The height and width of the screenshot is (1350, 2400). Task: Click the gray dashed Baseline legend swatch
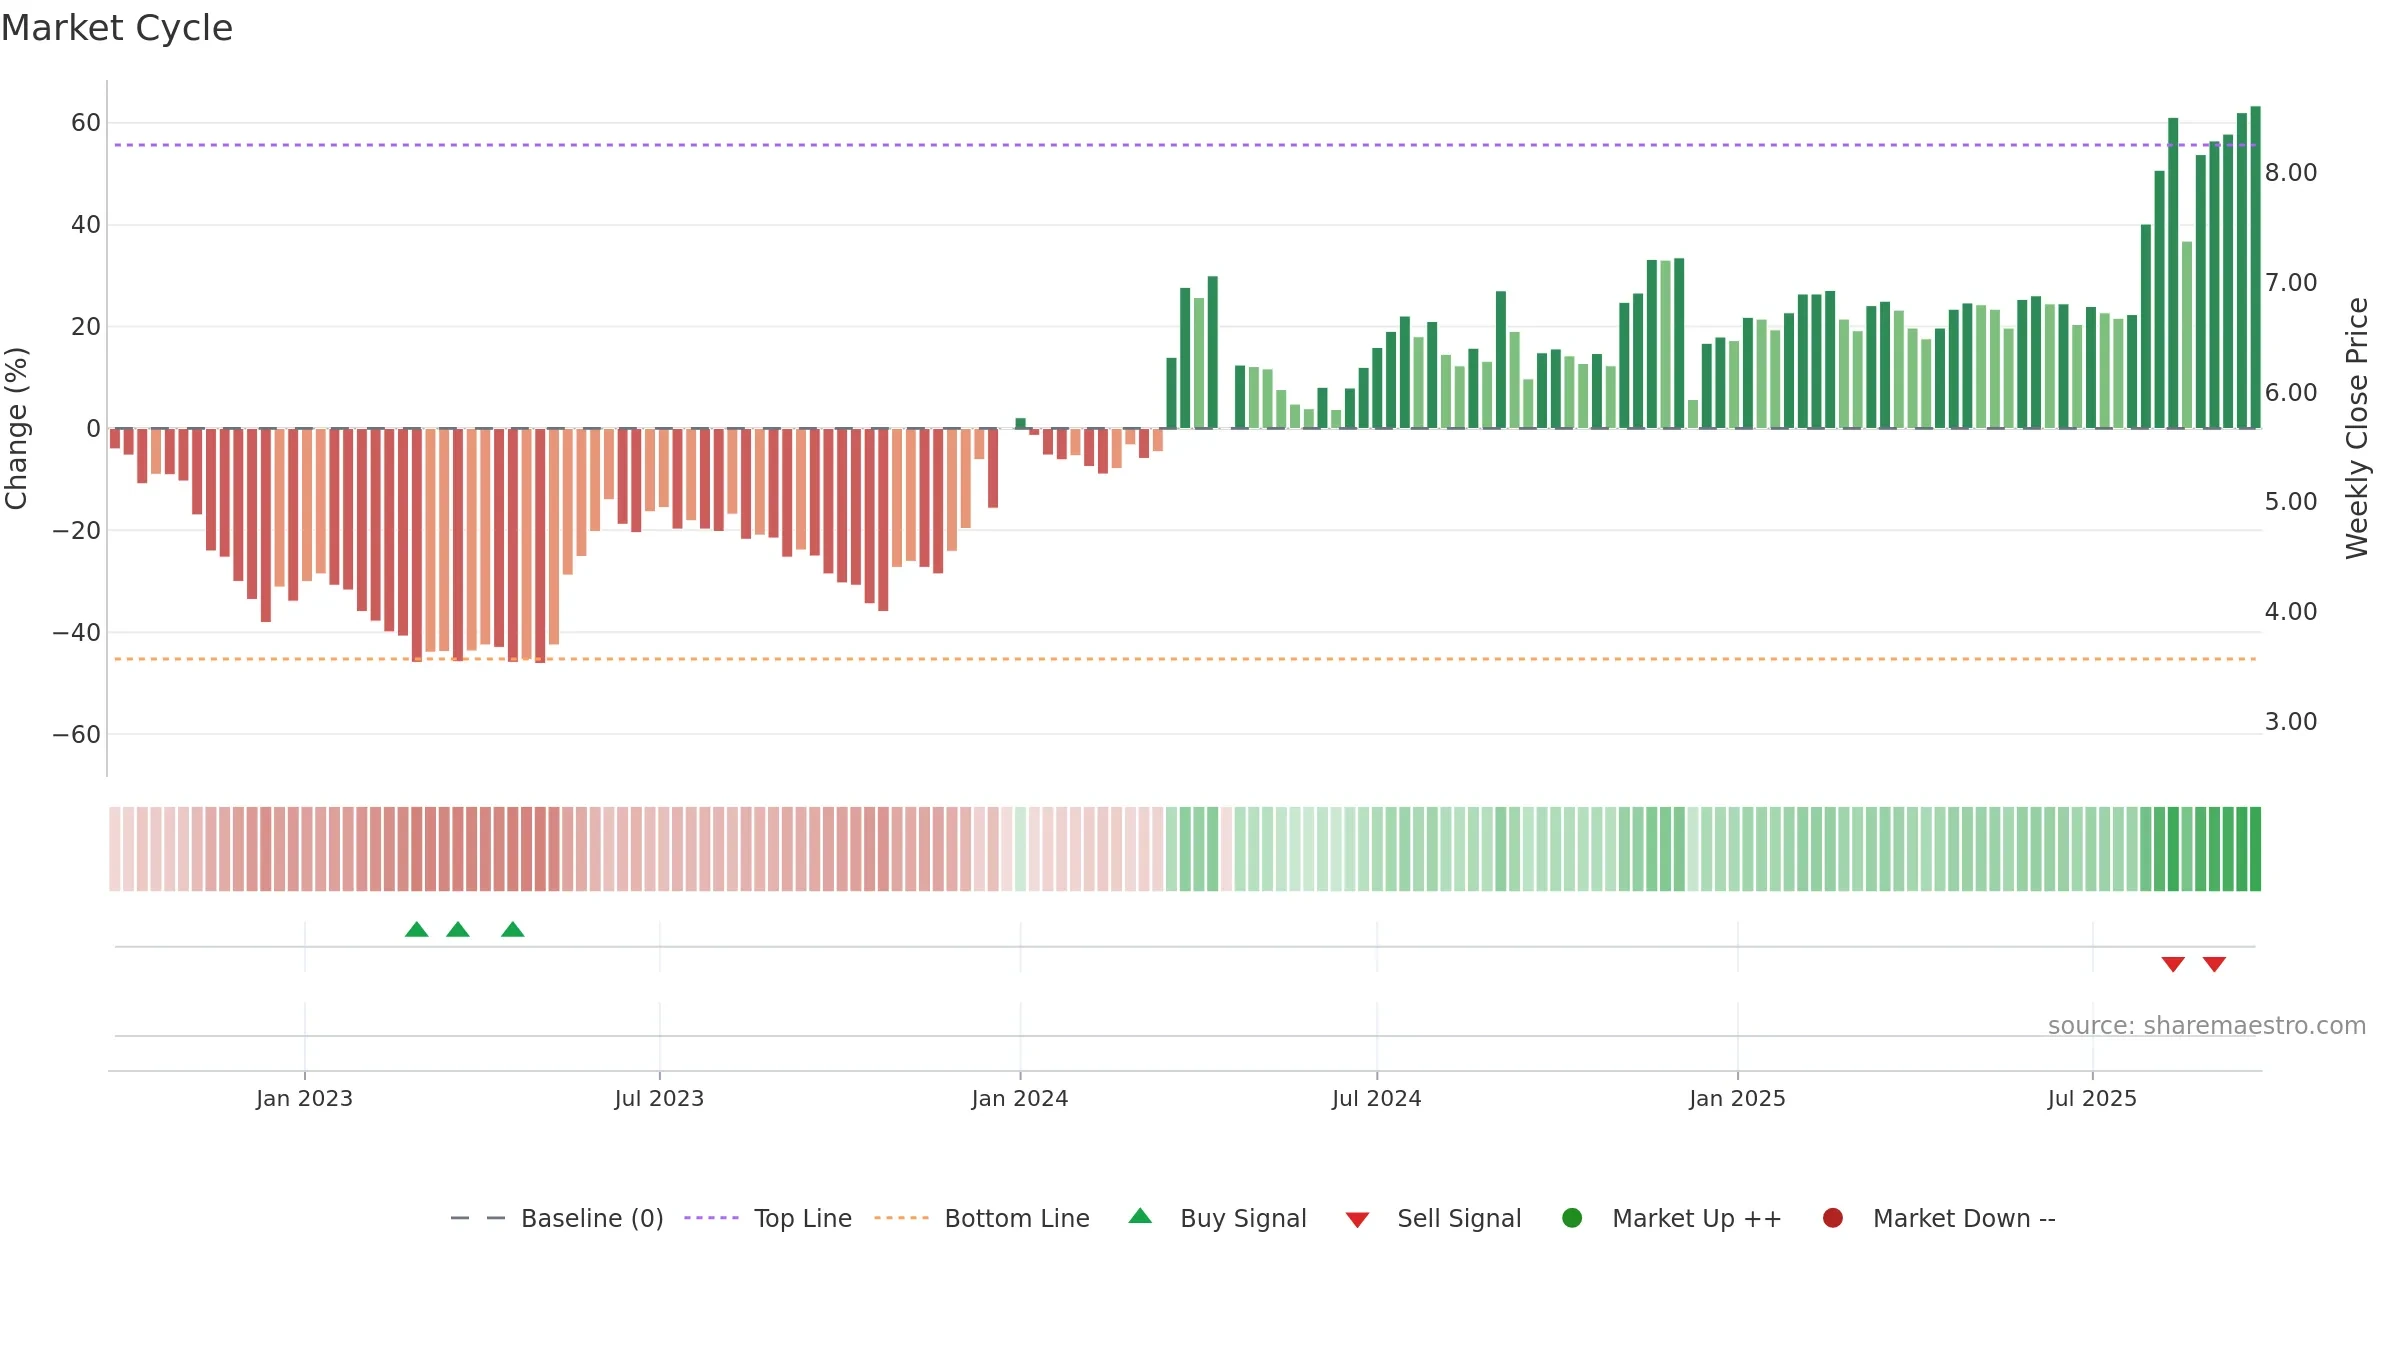point(478,1218)
